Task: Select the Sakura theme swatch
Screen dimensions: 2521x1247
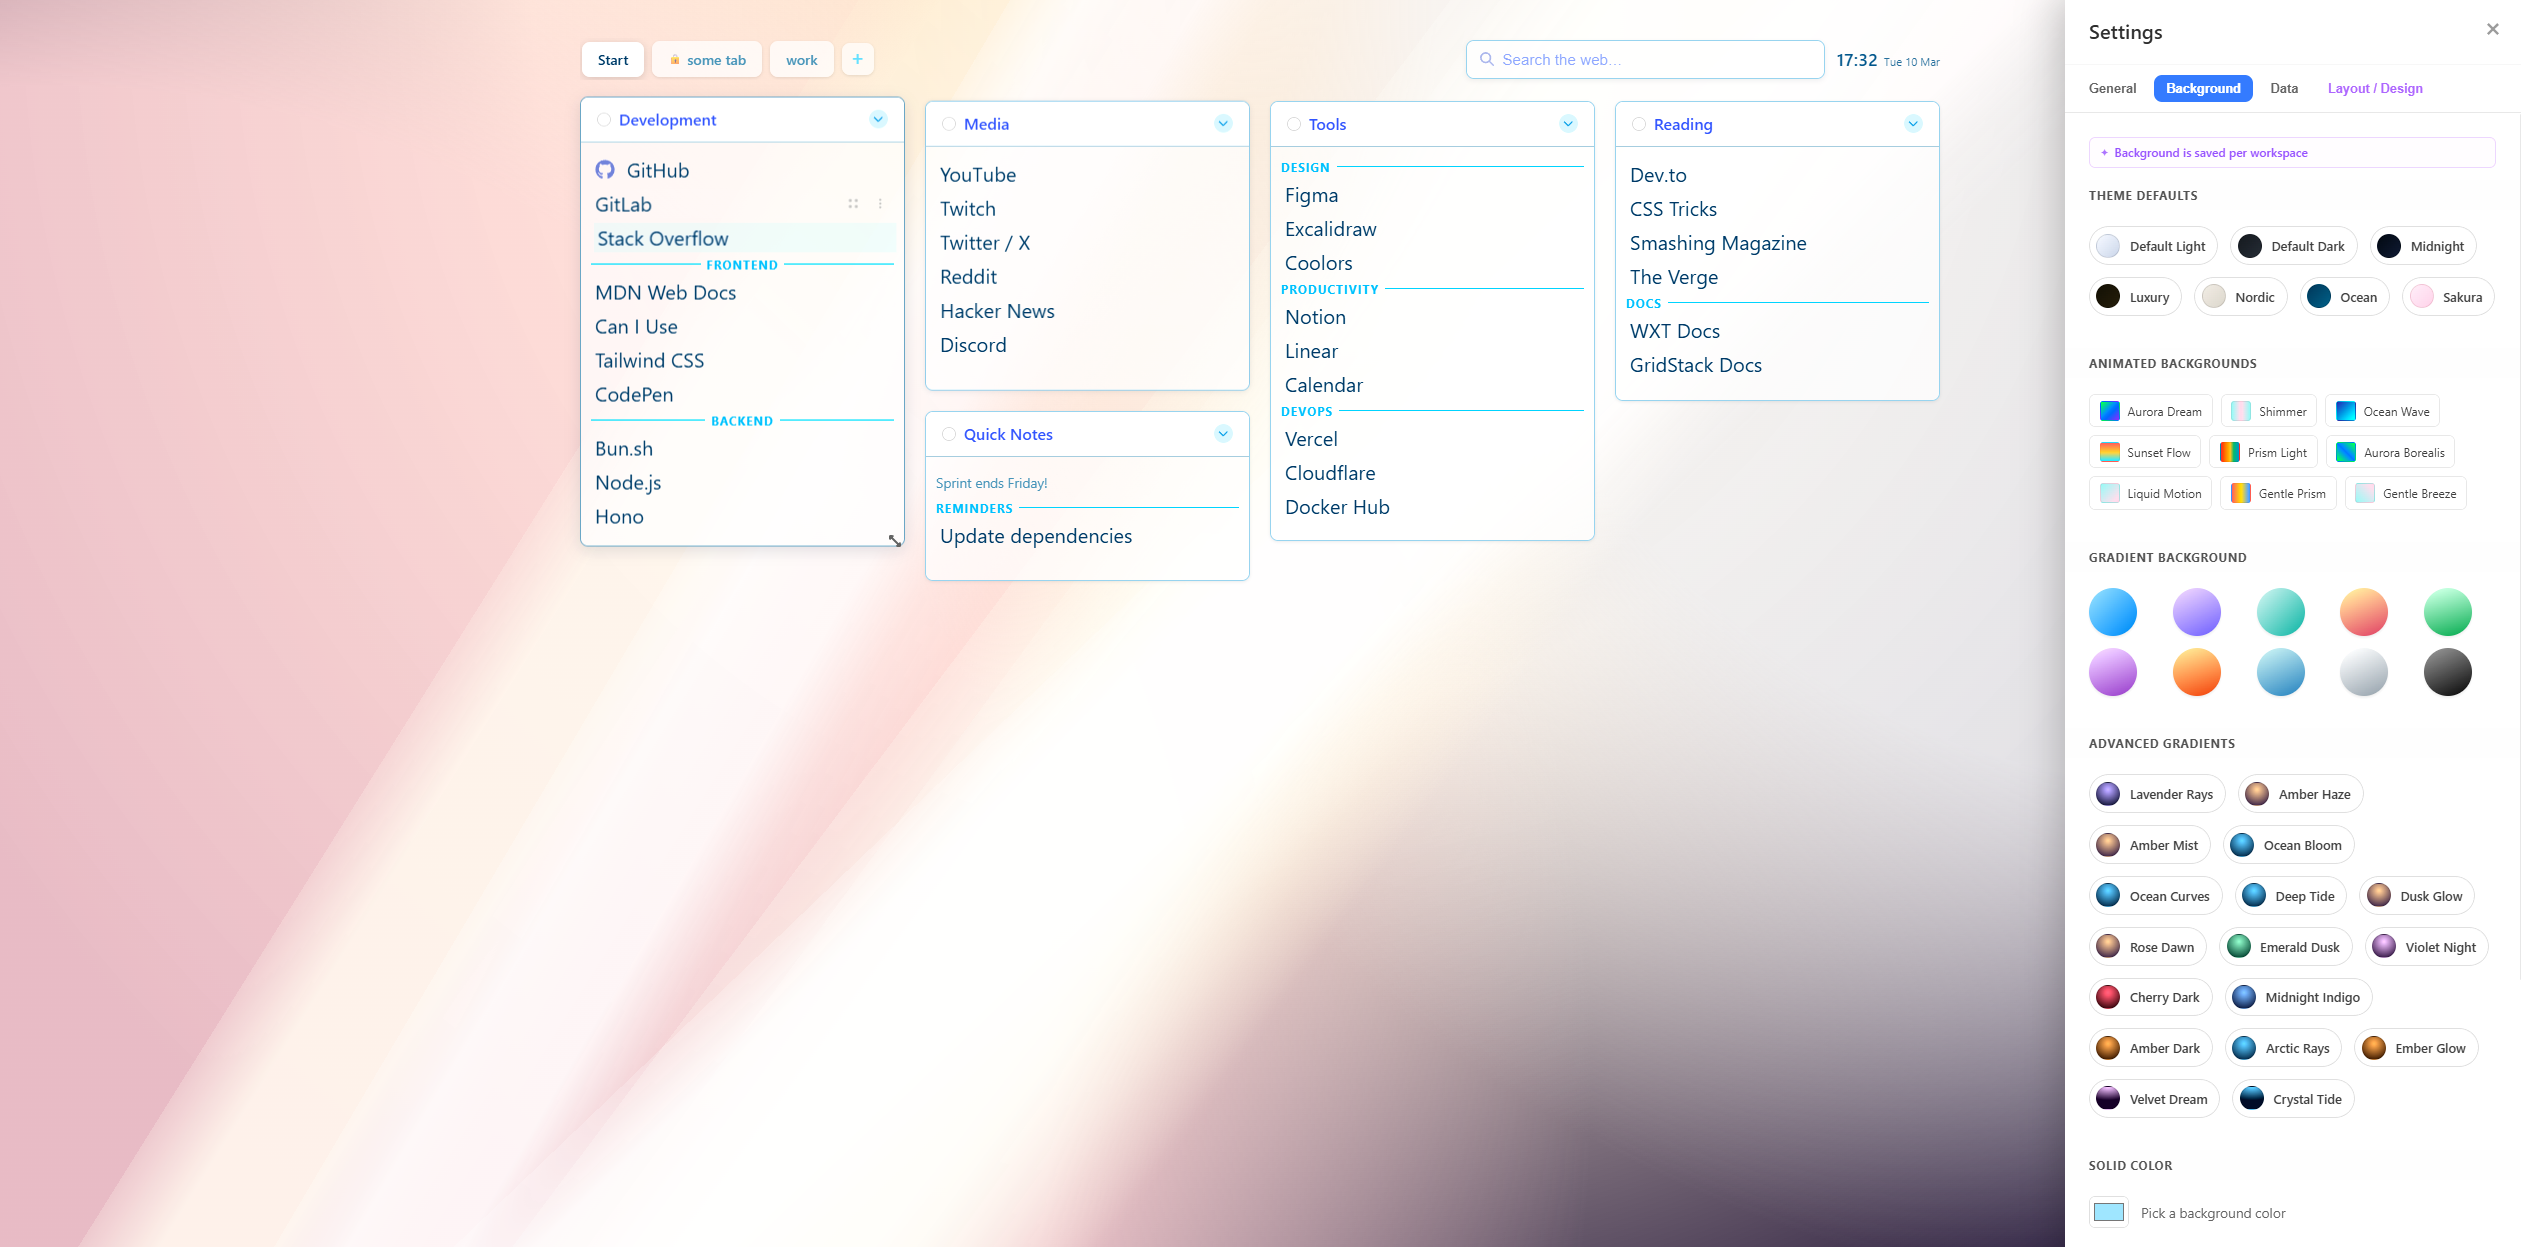Action: point(2447,296)
